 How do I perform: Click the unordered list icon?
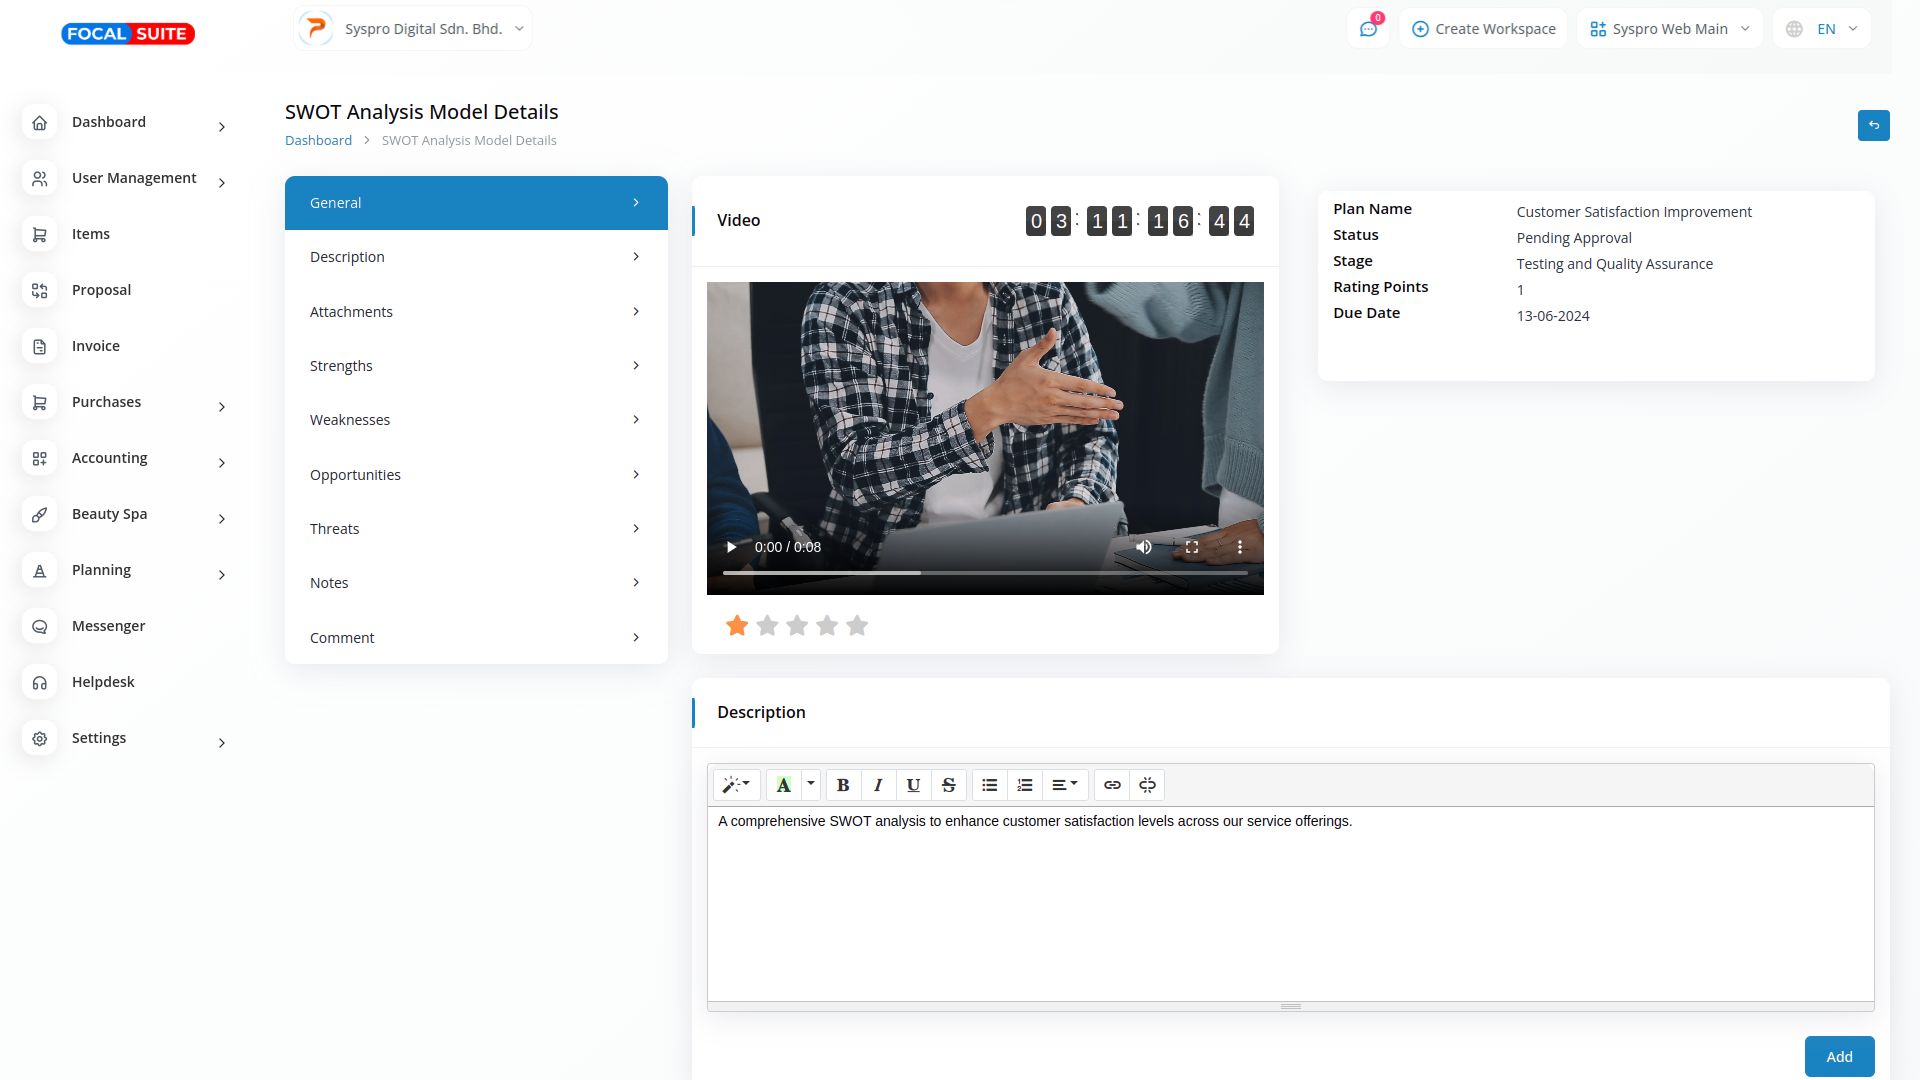989,785
